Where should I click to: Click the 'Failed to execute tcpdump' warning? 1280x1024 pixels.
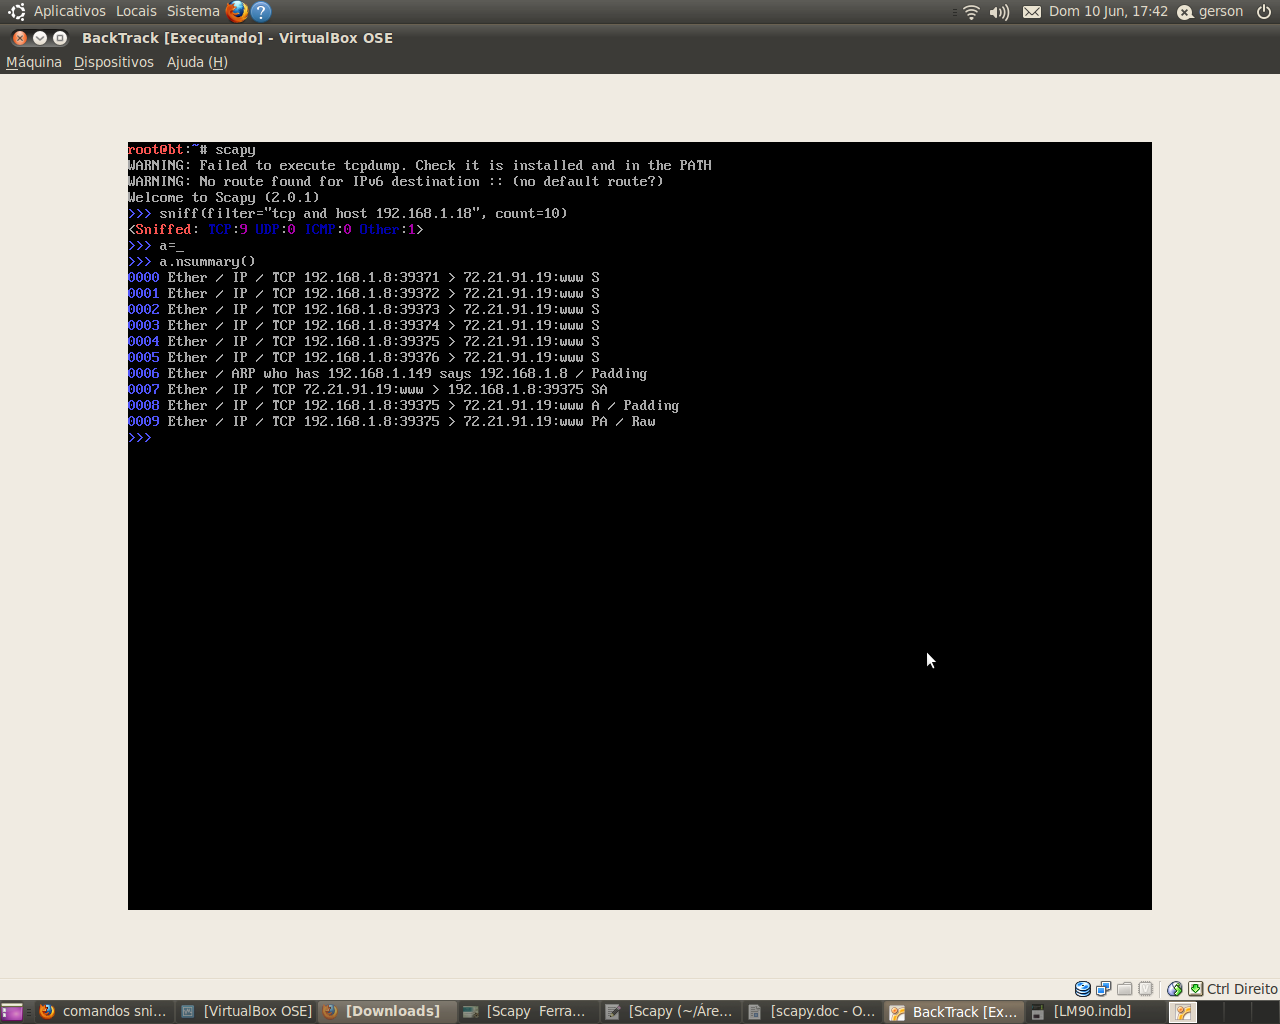click(x=420, y=166)
